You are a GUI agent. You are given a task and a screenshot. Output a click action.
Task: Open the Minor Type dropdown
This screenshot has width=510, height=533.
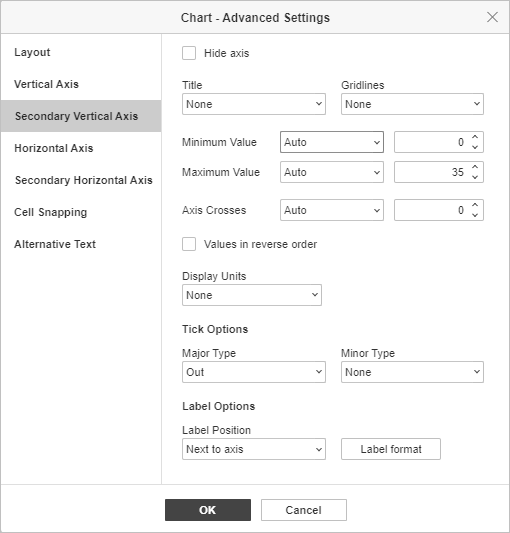coord(412,372)
